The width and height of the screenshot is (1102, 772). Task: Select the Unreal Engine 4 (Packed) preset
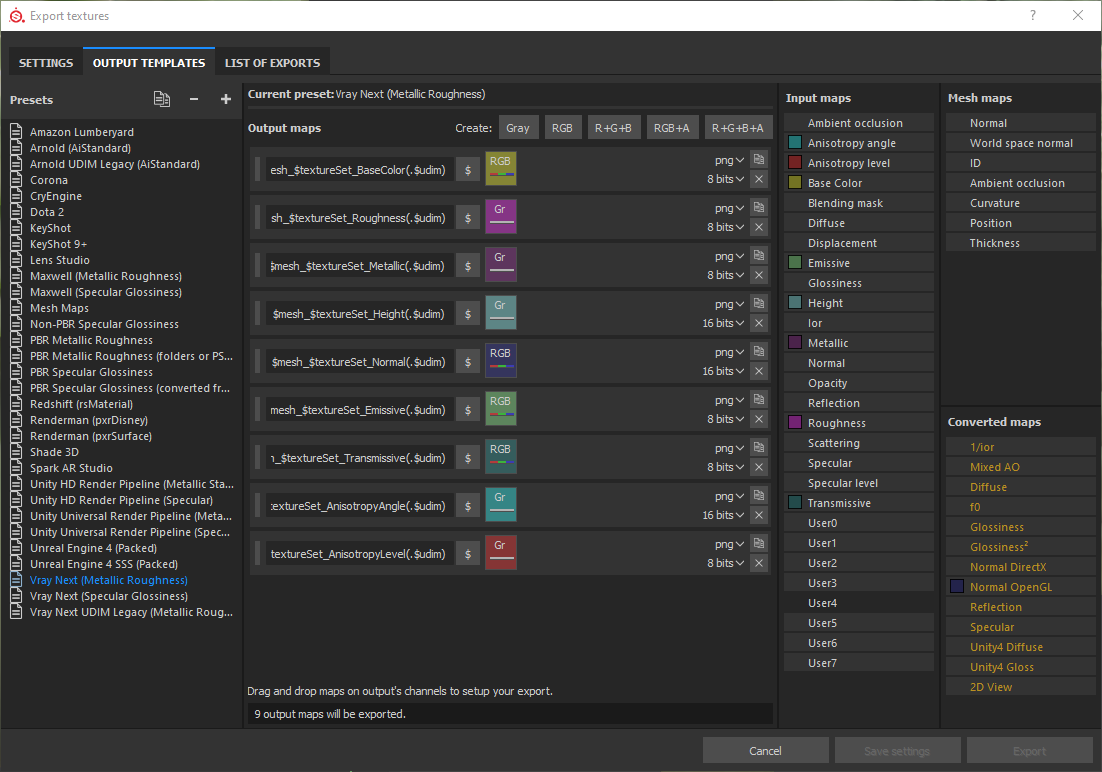[x=93, y=548]
